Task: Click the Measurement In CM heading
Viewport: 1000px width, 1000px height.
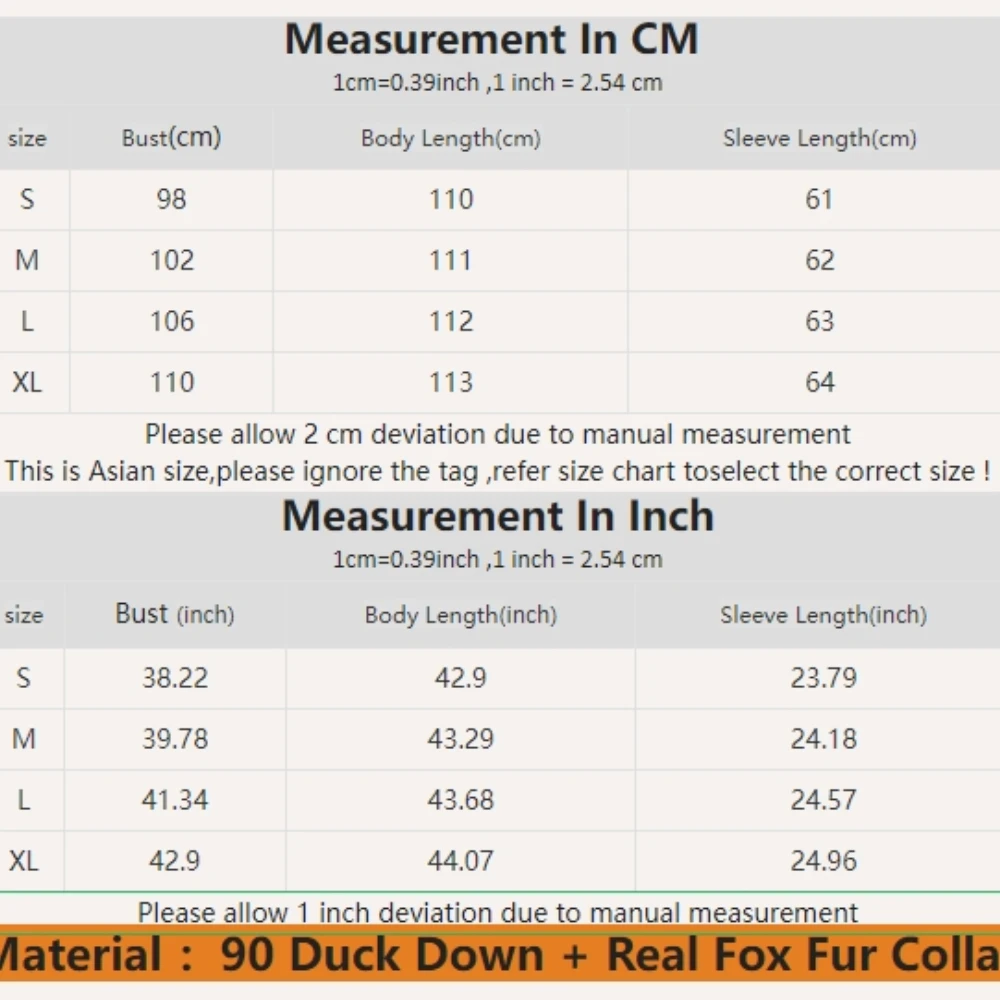Action: coord(491,40)
